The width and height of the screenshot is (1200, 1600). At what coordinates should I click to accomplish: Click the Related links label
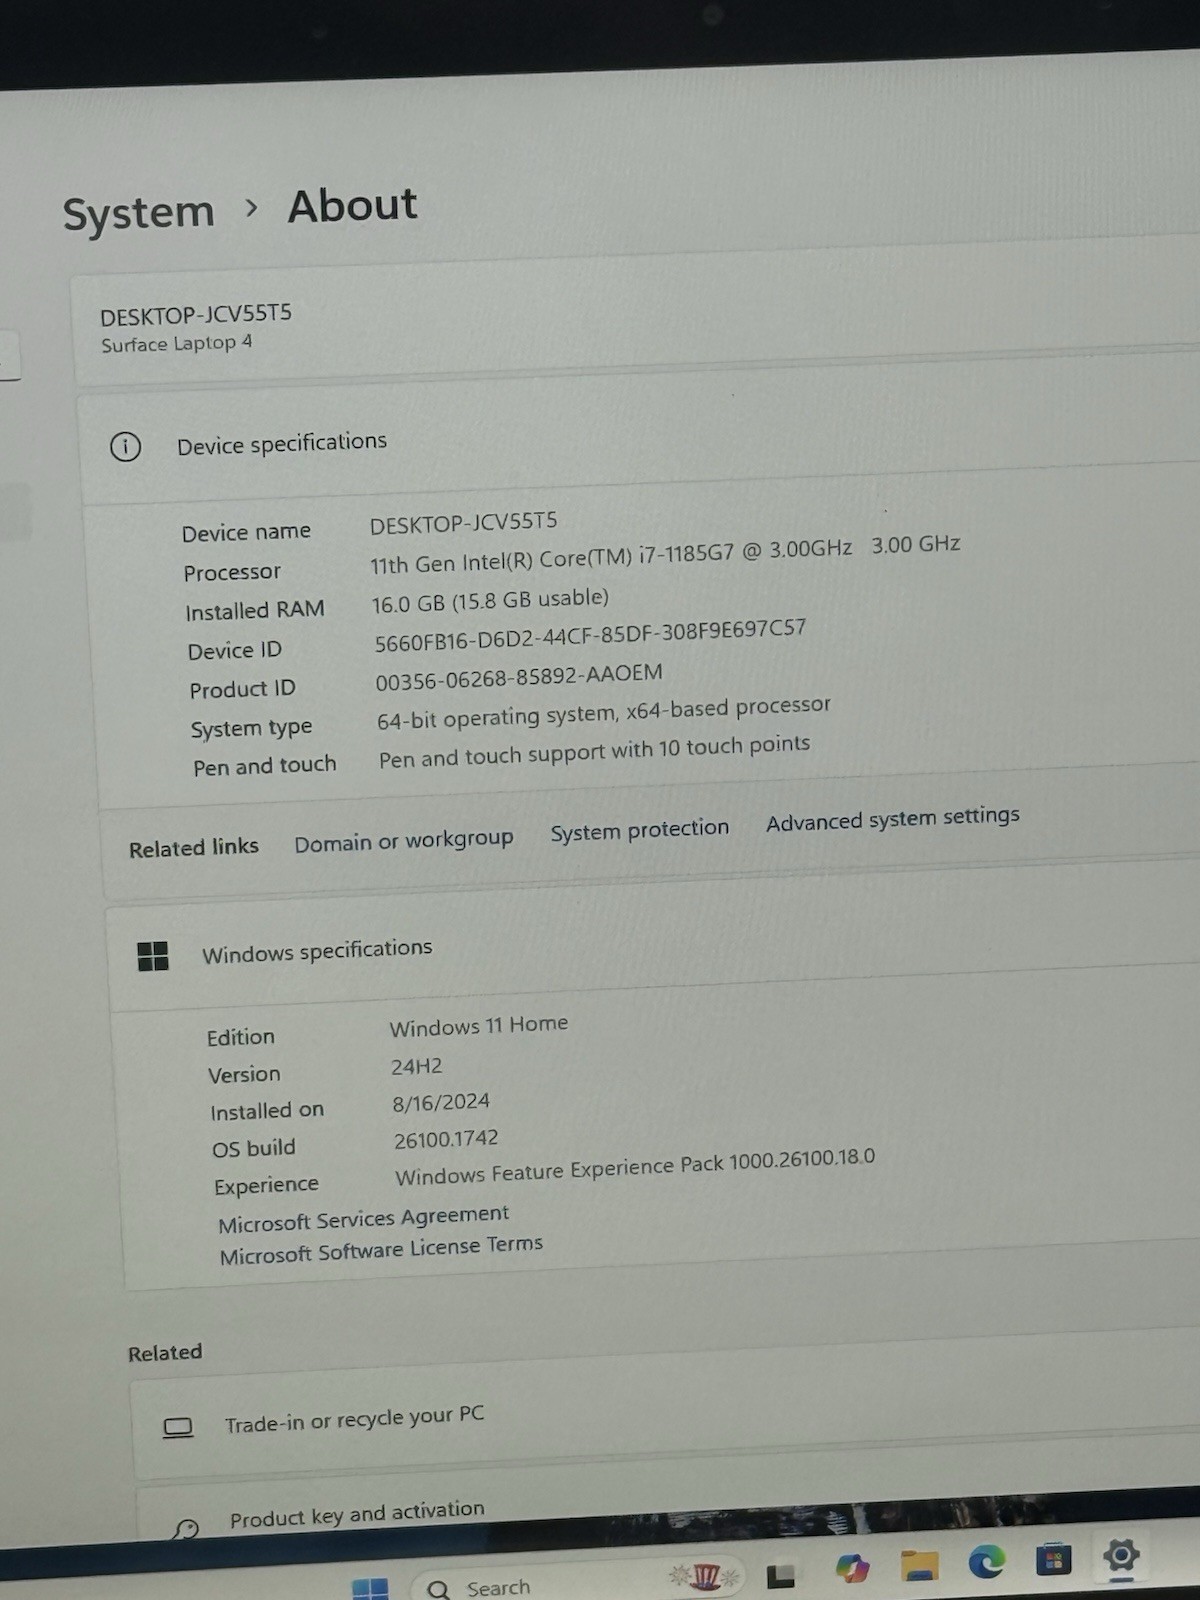coord(194,848)
